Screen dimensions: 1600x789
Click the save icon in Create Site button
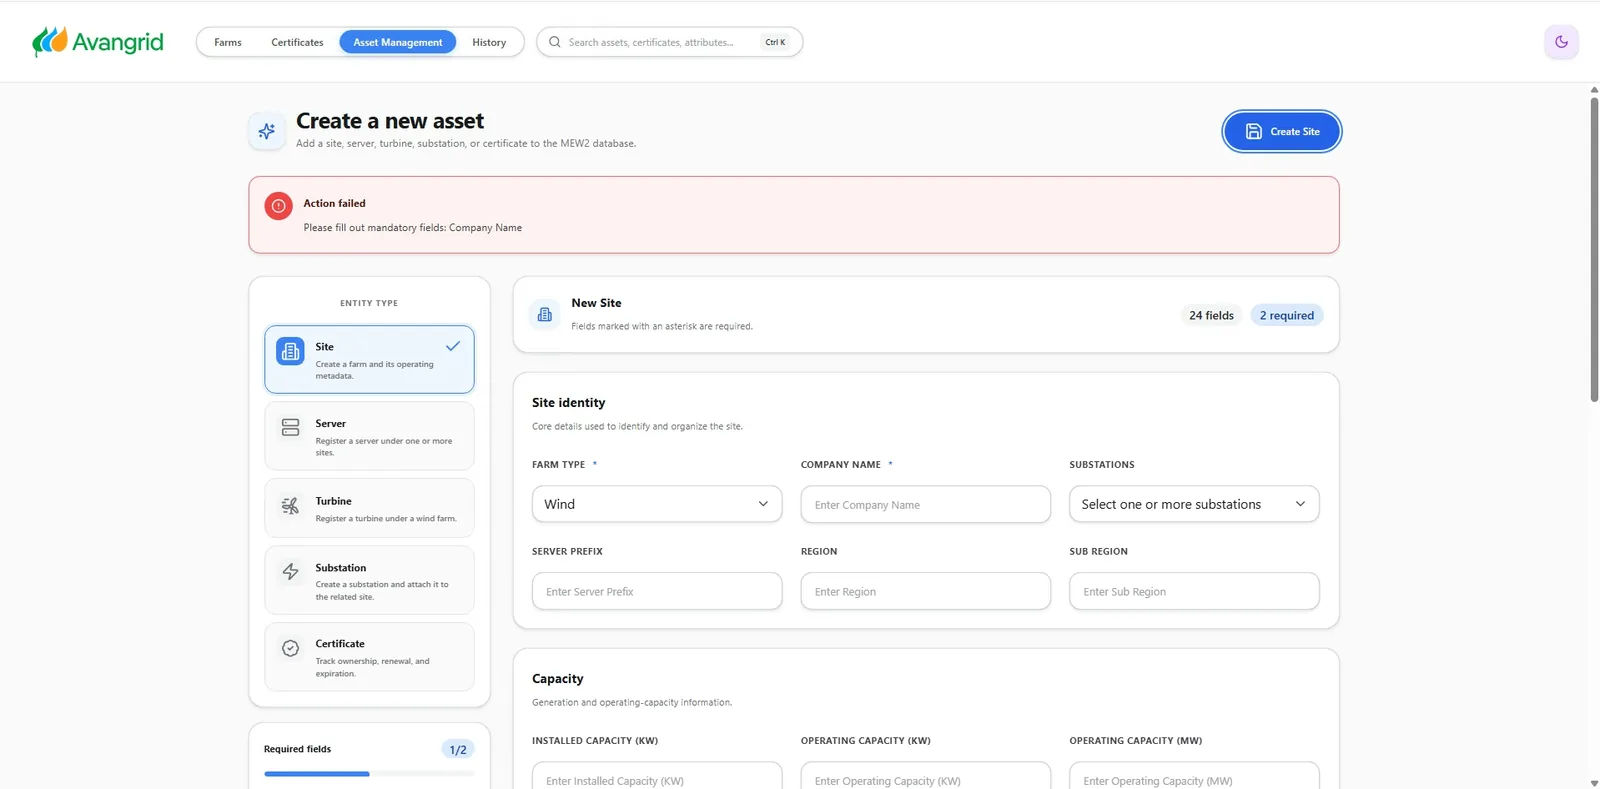pyautogui.click(x=1253, y=131)
